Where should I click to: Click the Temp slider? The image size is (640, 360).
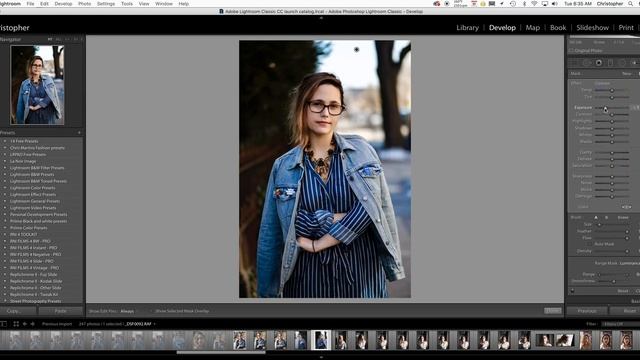click(611, 90)
